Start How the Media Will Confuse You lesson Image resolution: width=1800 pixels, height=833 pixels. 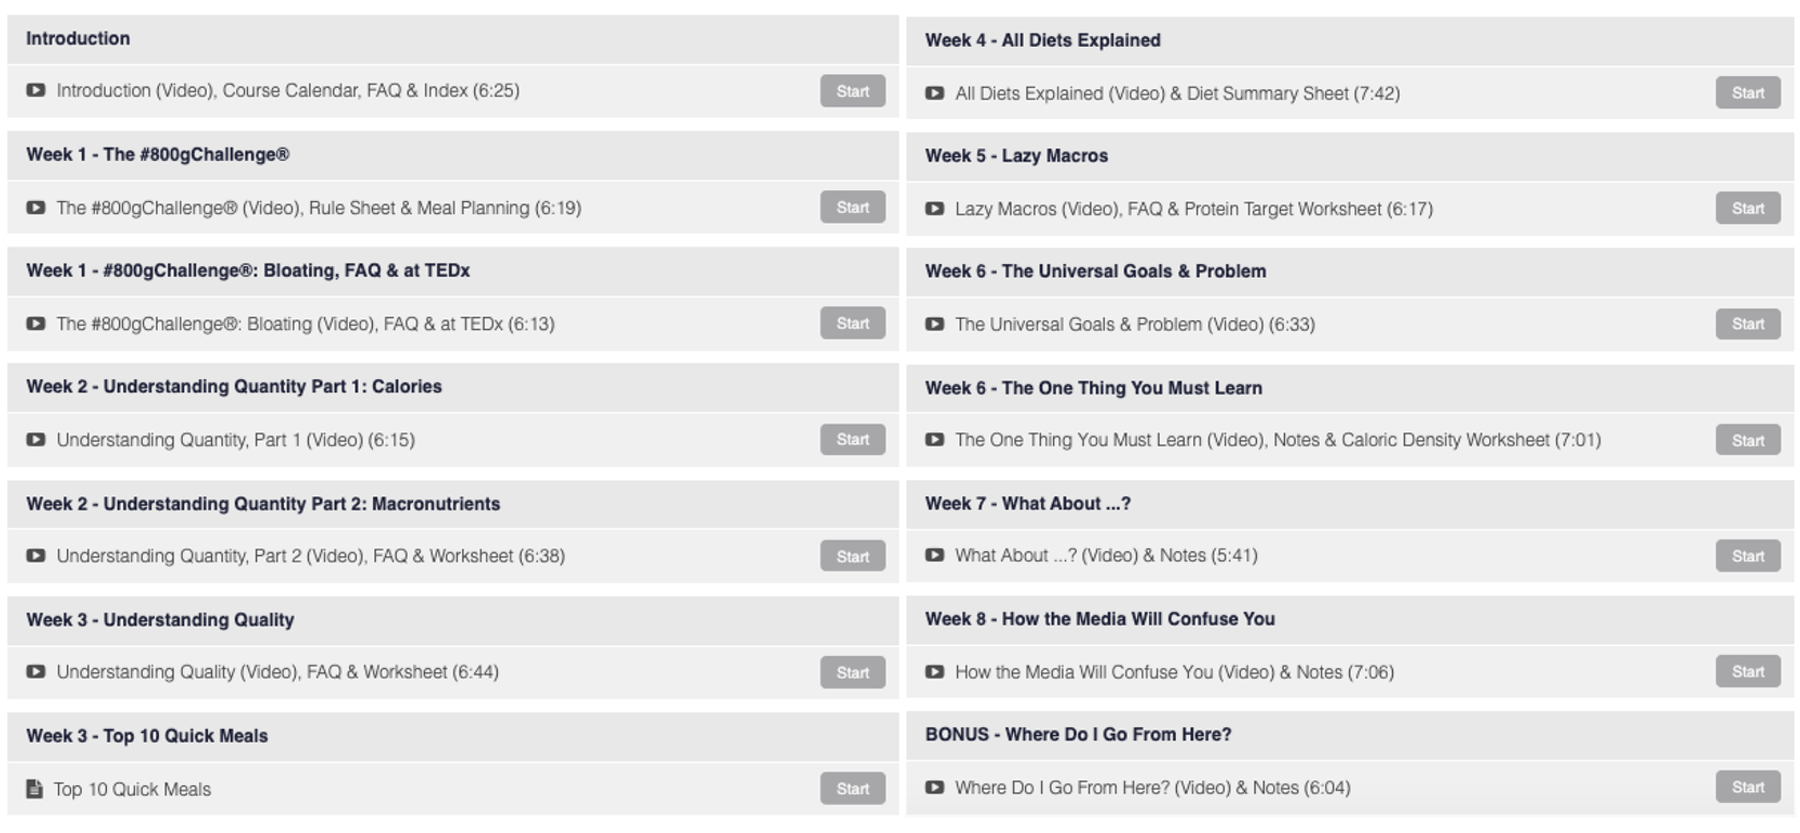[x=1748, y=671]
